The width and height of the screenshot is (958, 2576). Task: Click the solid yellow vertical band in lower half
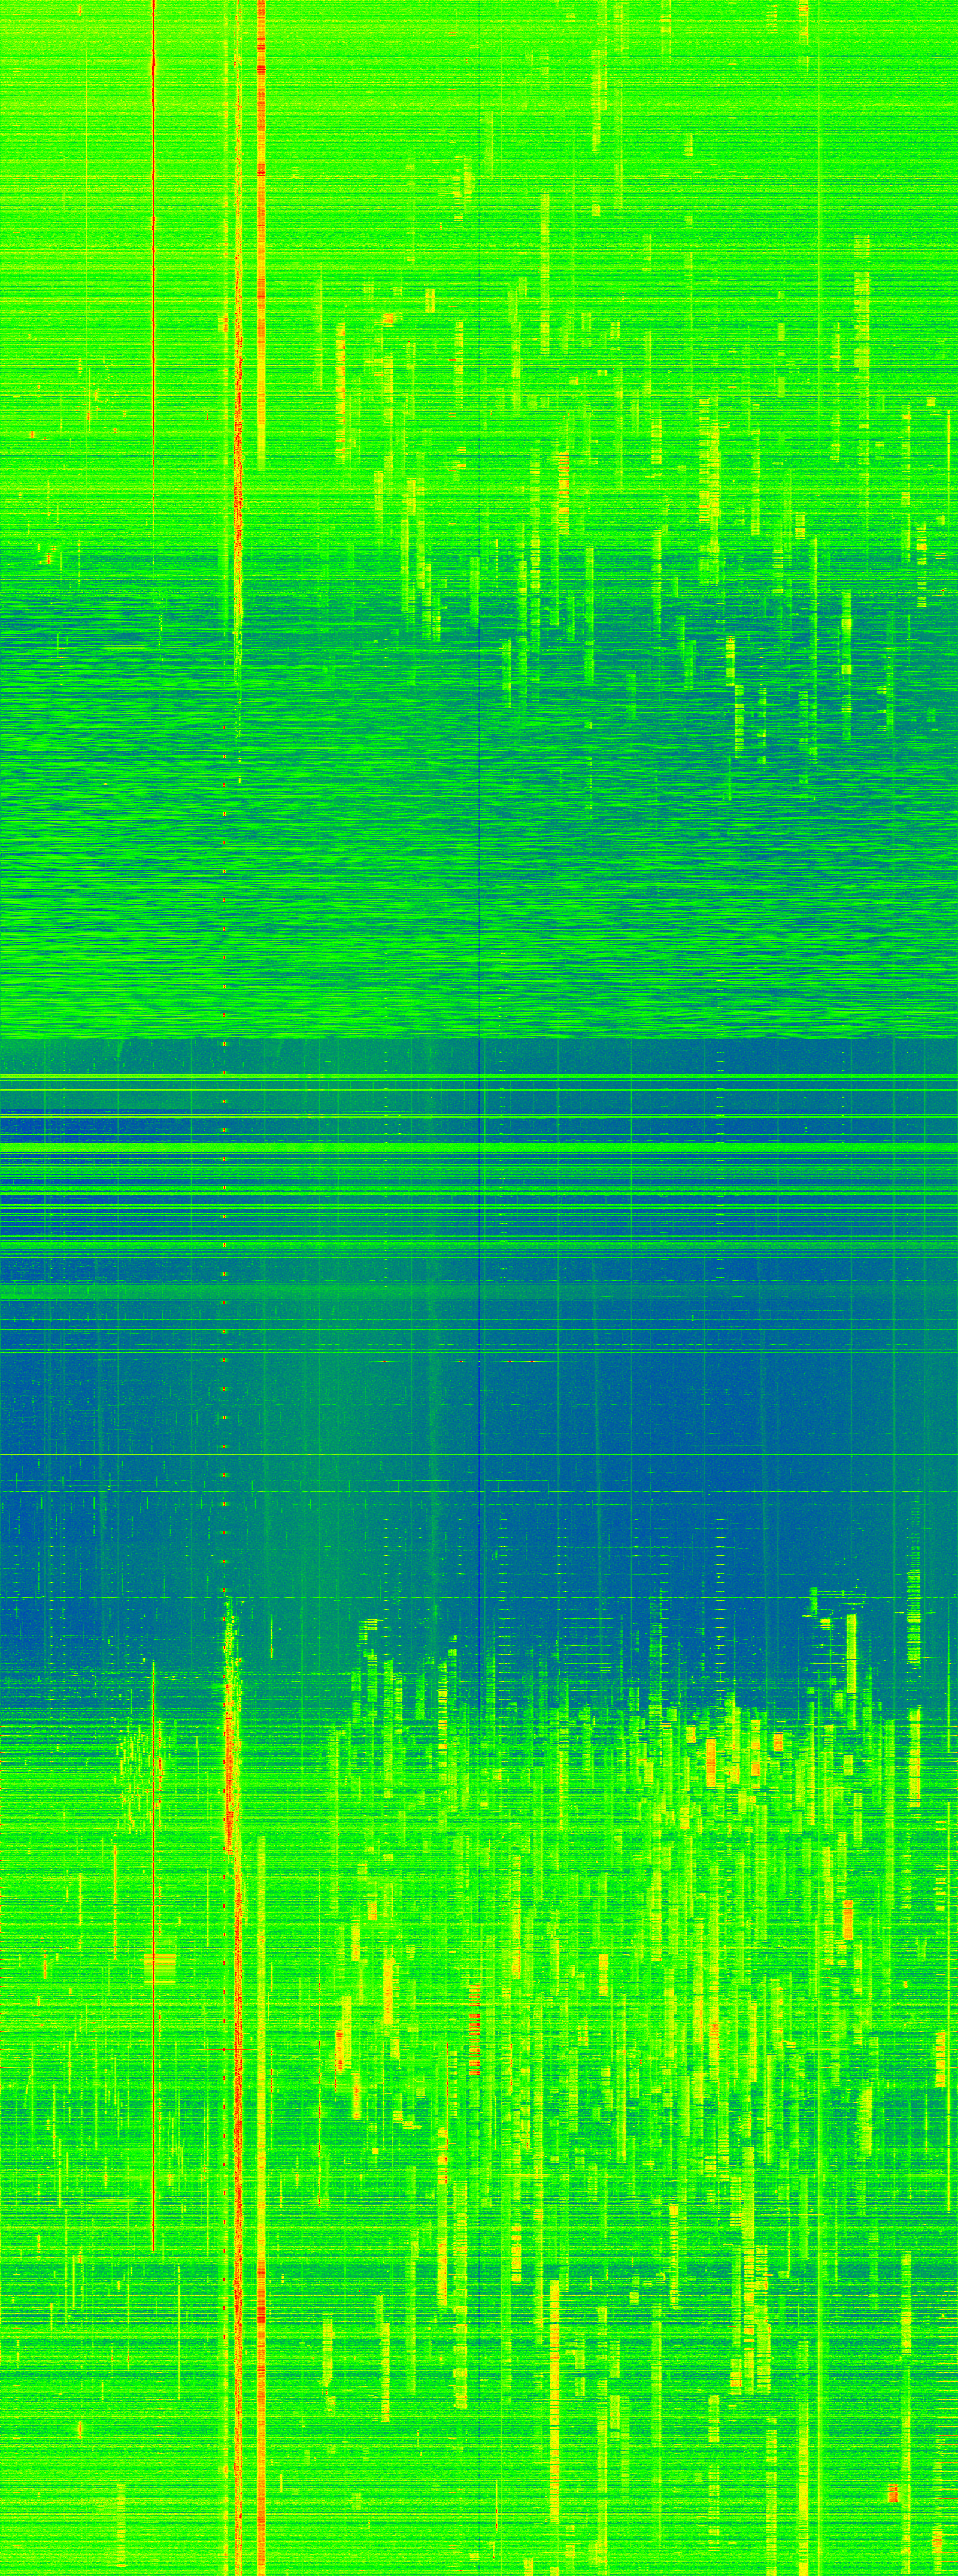click(x=261, y=2200)
